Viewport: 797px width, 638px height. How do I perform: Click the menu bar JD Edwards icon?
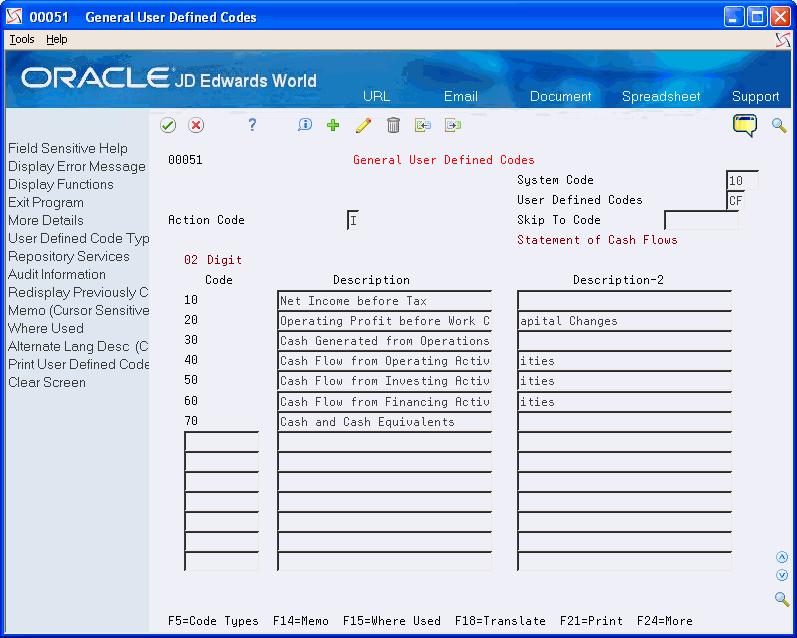pyautogui.click(x=783, y=40)
